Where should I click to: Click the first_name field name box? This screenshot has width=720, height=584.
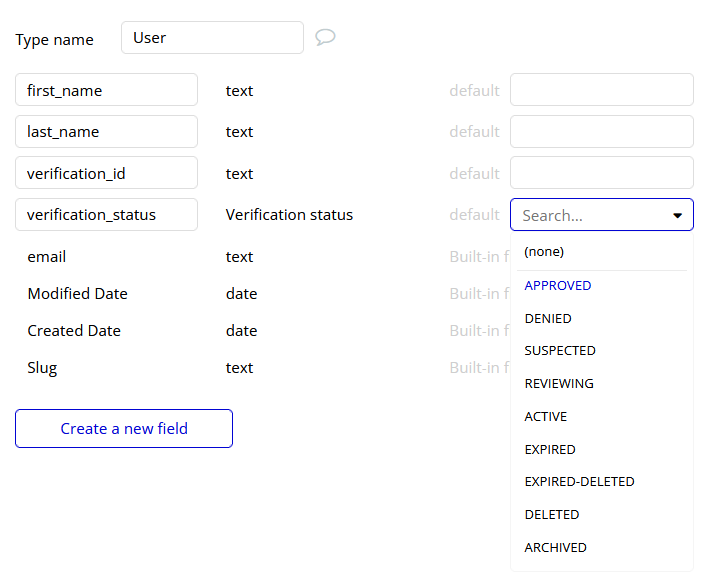(x=106, y=90)
